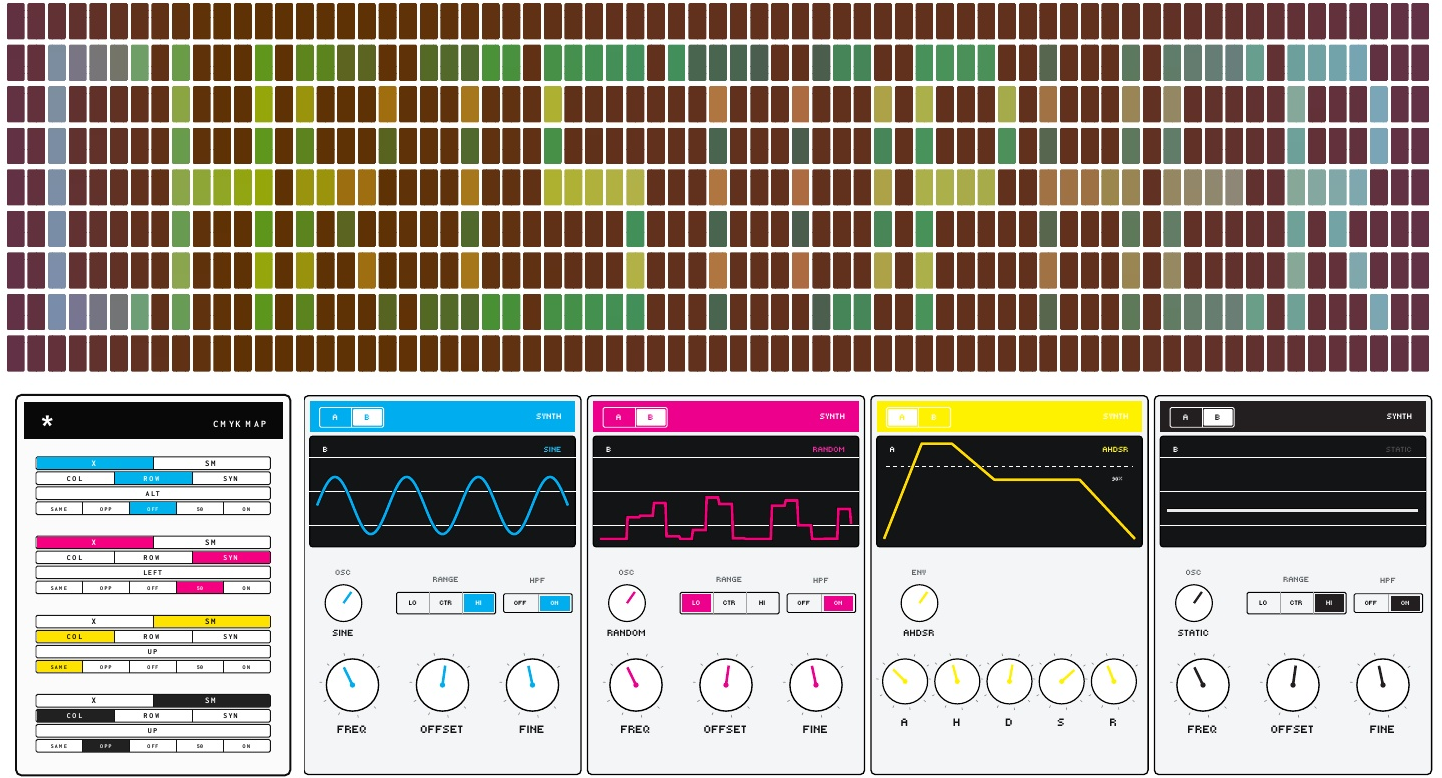Click the magenta random waveform display

pos(725,491)
